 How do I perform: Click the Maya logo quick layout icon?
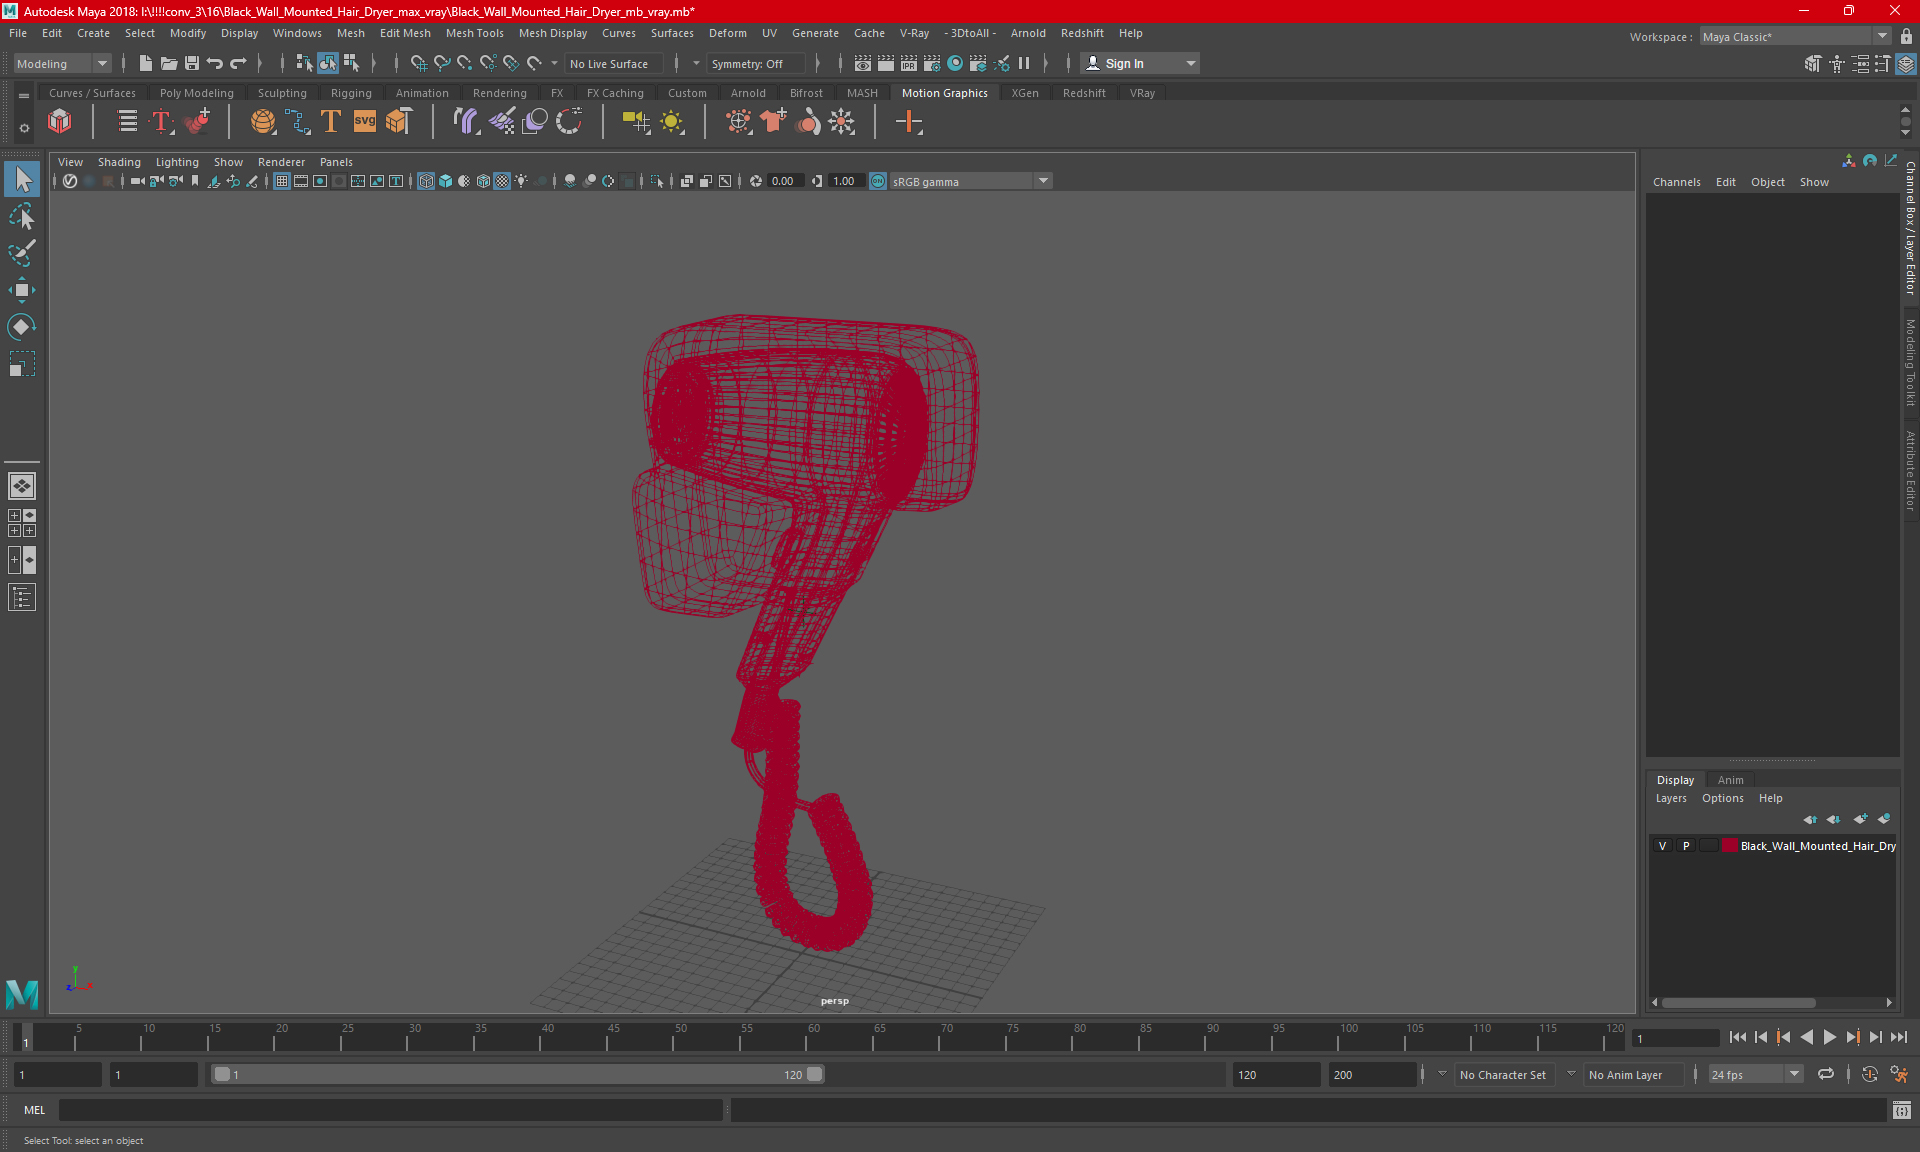(22, 994)
